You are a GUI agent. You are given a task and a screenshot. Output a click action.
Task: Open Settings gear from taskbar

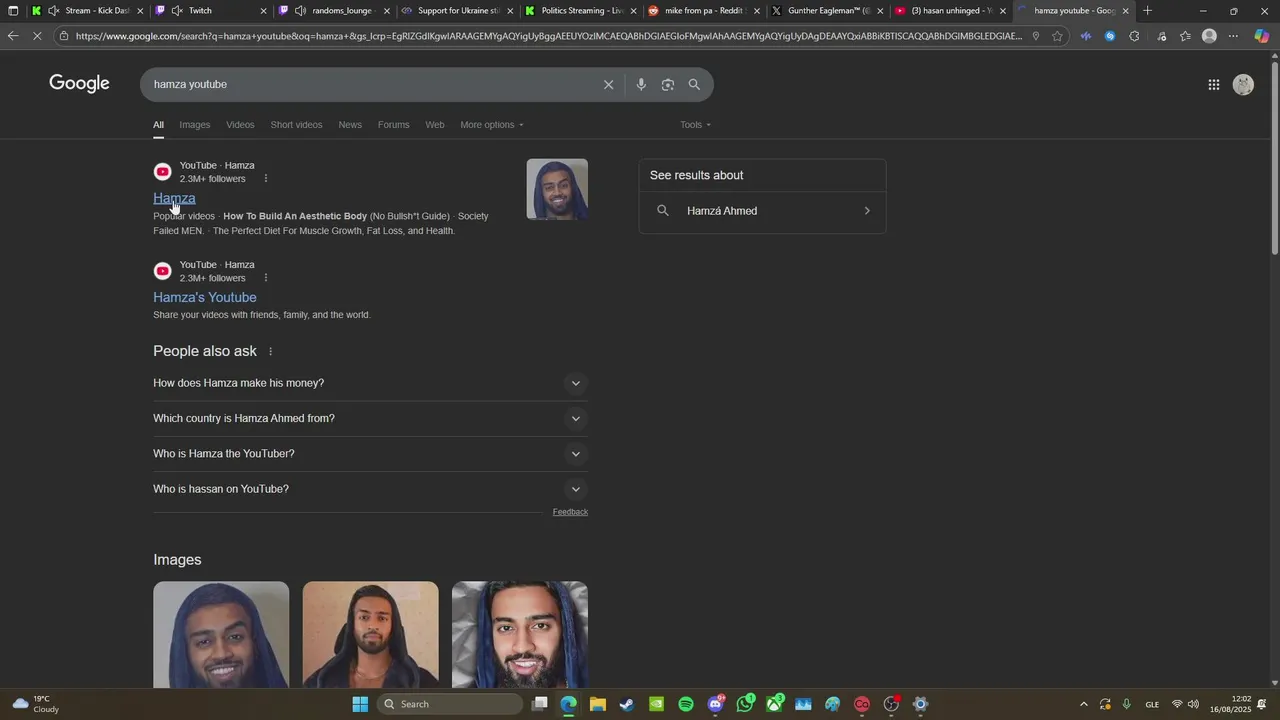pyautogui.click(x=921, y=704)
